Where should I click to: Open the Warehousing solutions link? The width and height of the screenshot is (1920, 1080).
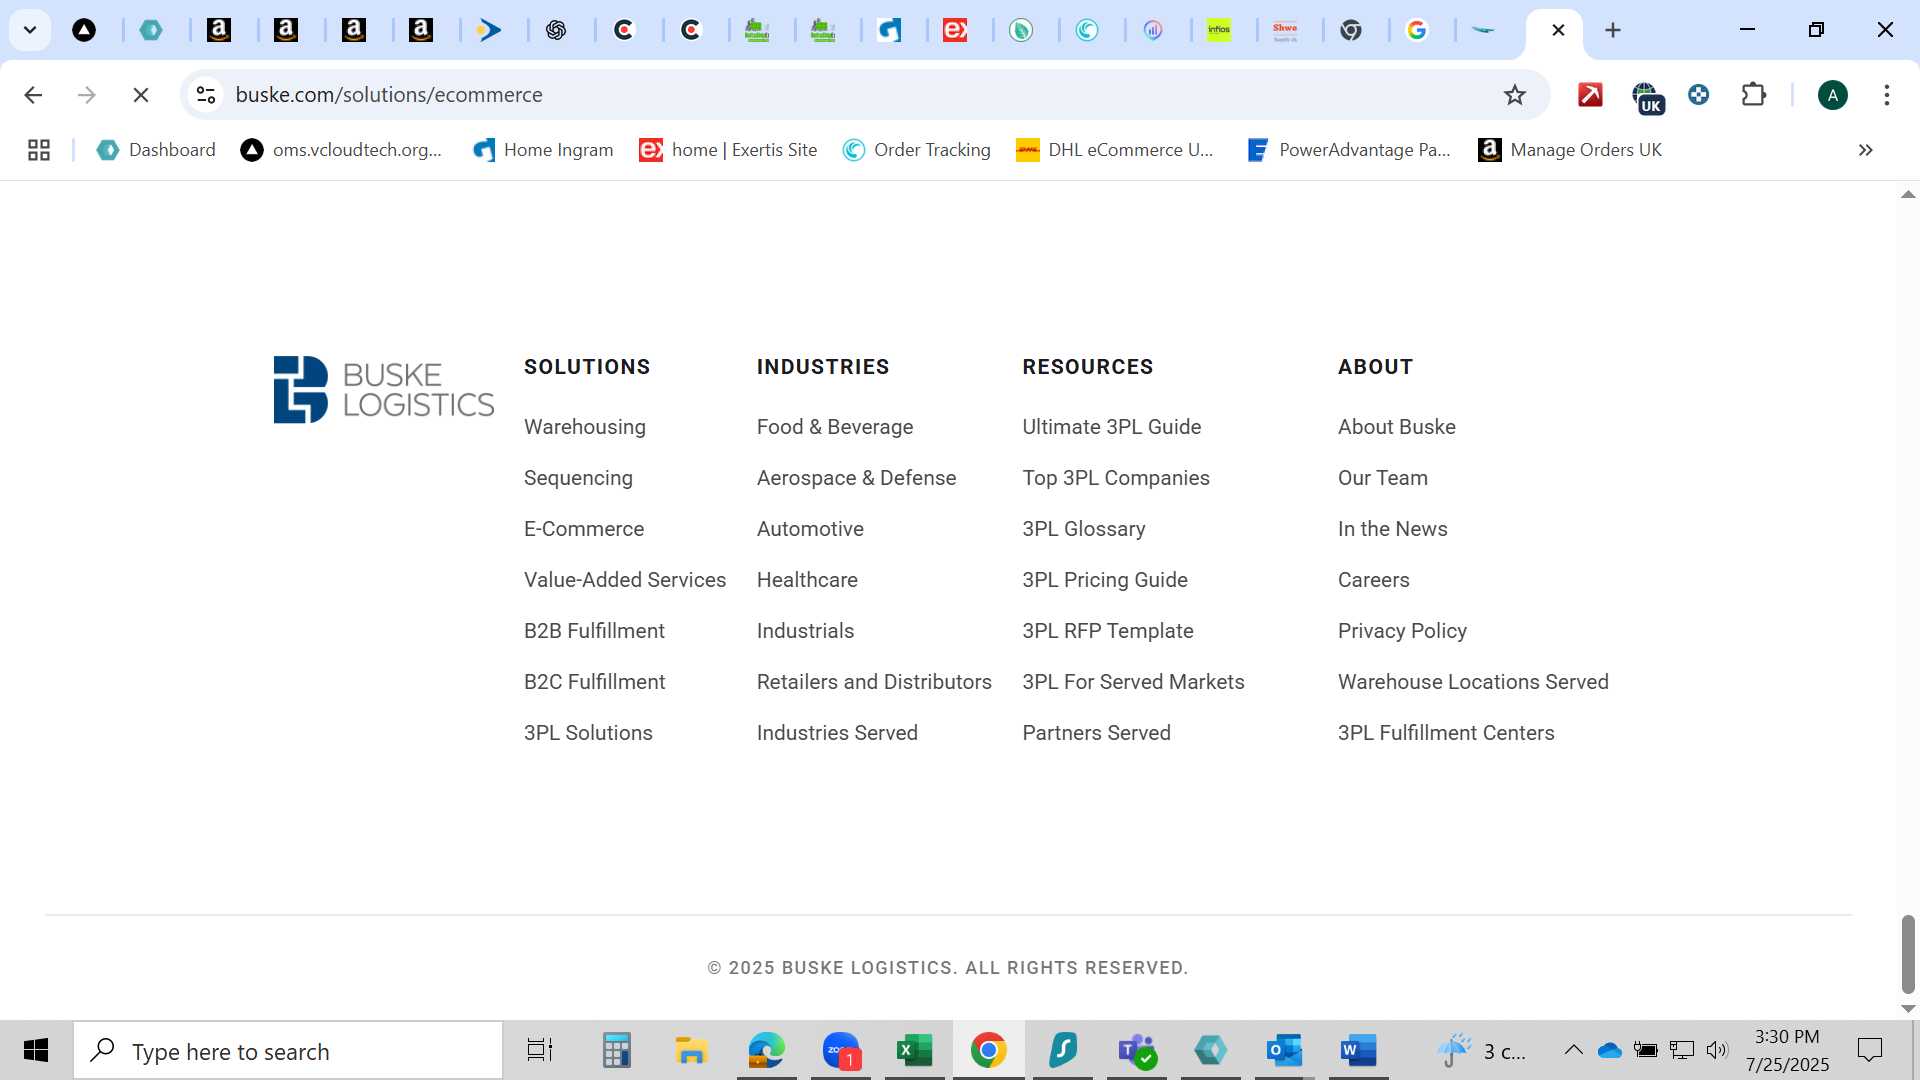(585, 427)
